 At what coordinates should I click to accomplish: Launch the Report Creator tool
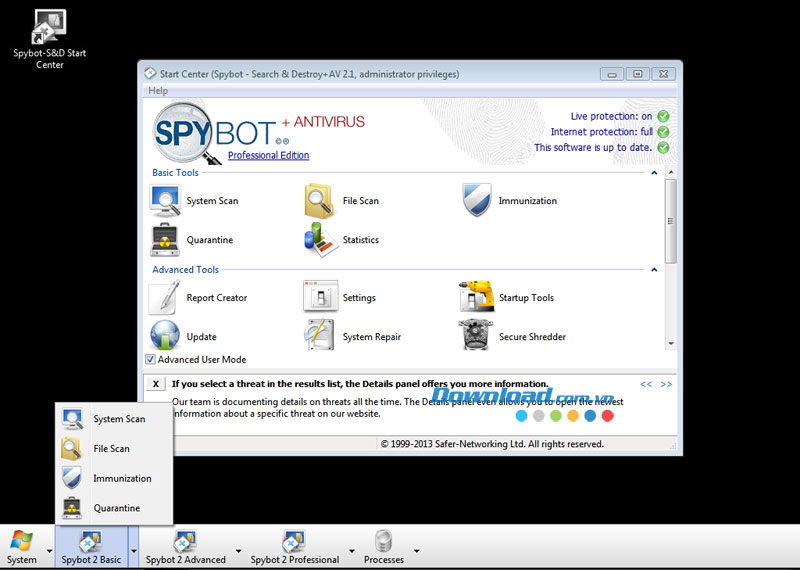pyautogui.click(x=165, y=298)
